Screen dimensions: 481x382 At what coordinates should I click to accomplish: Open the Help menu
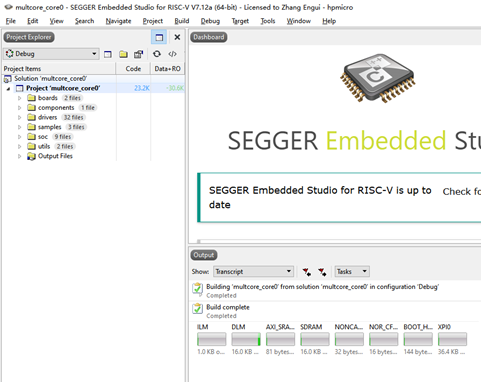pyautogui.click(x=329, y=21)
